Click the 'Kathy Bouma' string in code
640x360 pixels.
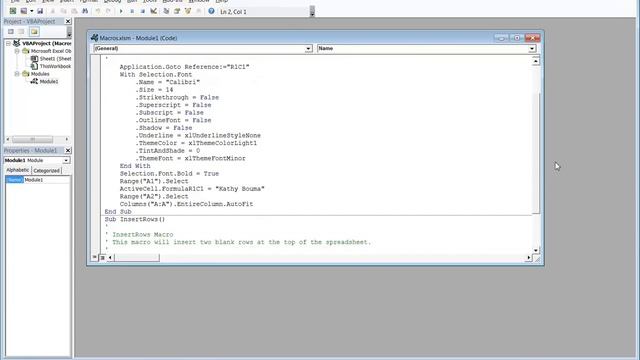(x=240, y=189)
